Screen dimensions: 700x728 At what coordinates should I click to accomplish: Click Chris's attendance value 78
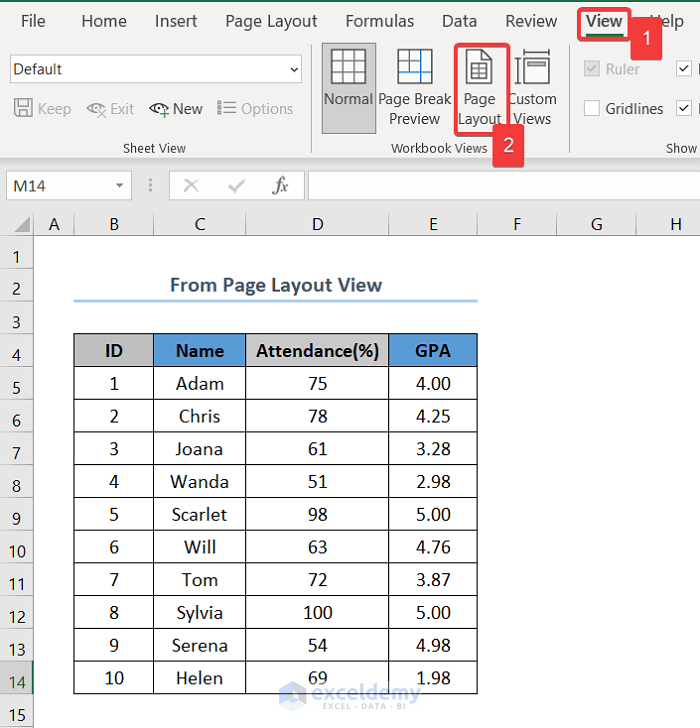coord(317,416)
